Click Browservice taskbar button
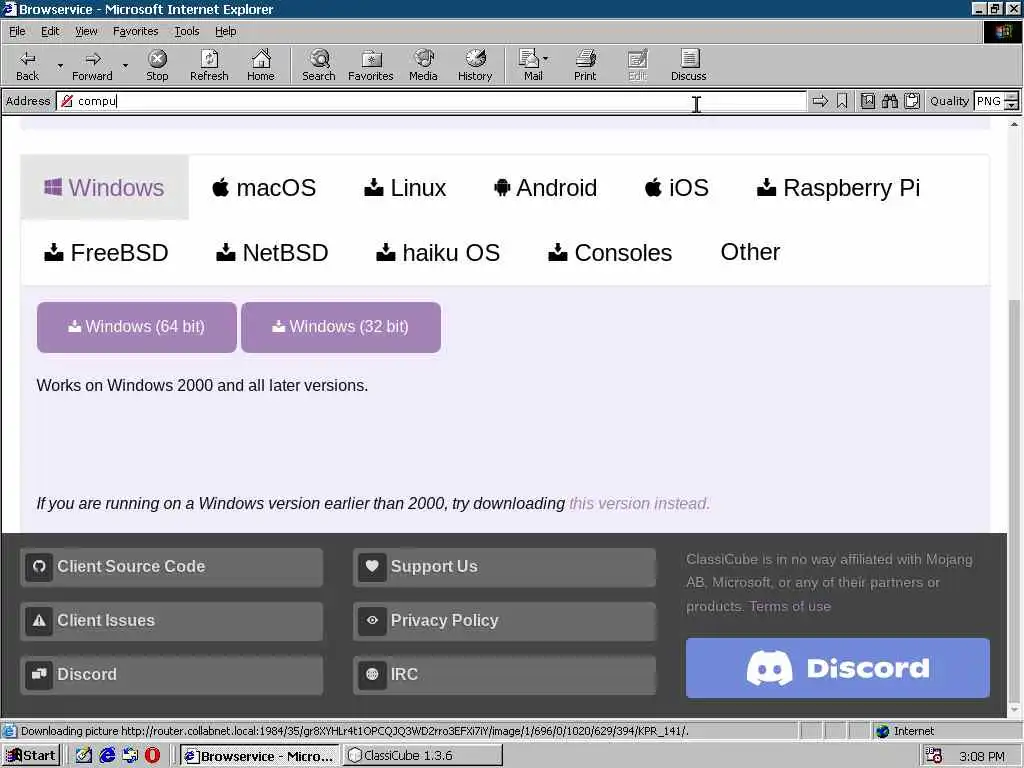Screen dimensions: 1024x768 coord(260,756)
